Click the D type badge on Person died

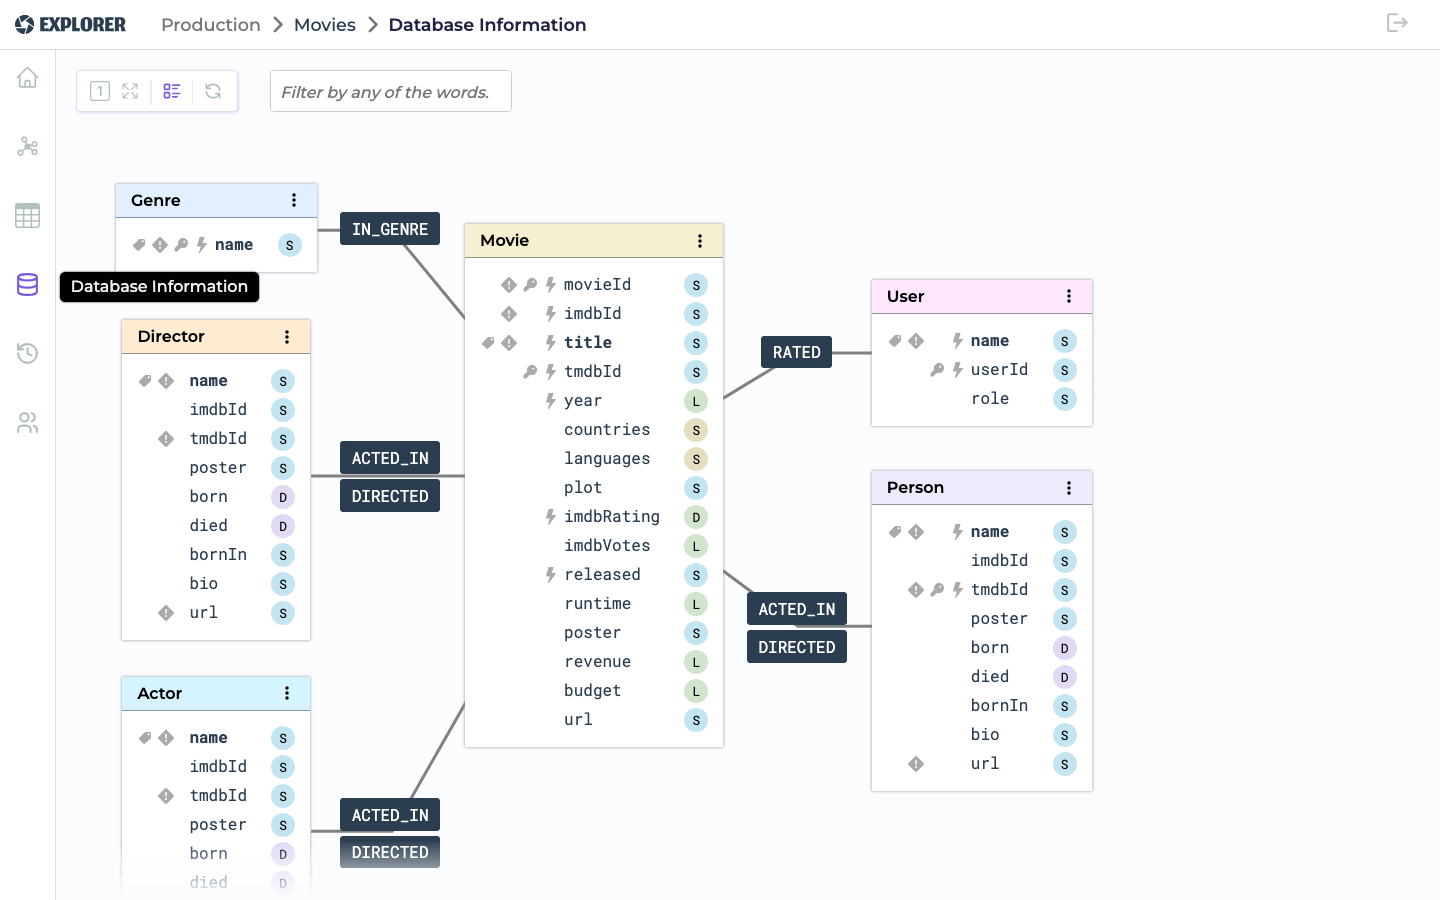(x=1065, y=677)
